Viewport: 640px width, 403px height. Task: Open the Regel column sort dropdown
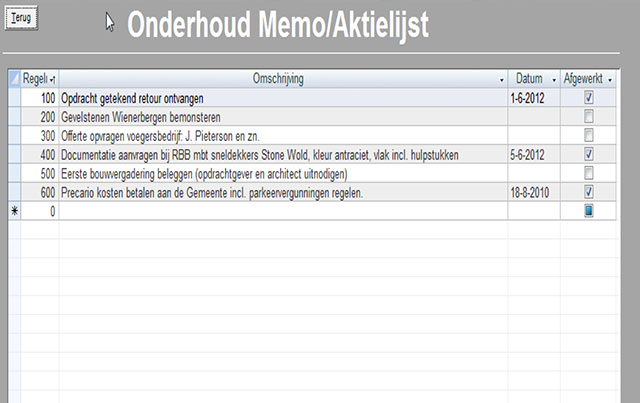pyautogui.click(x=53, y=79)
